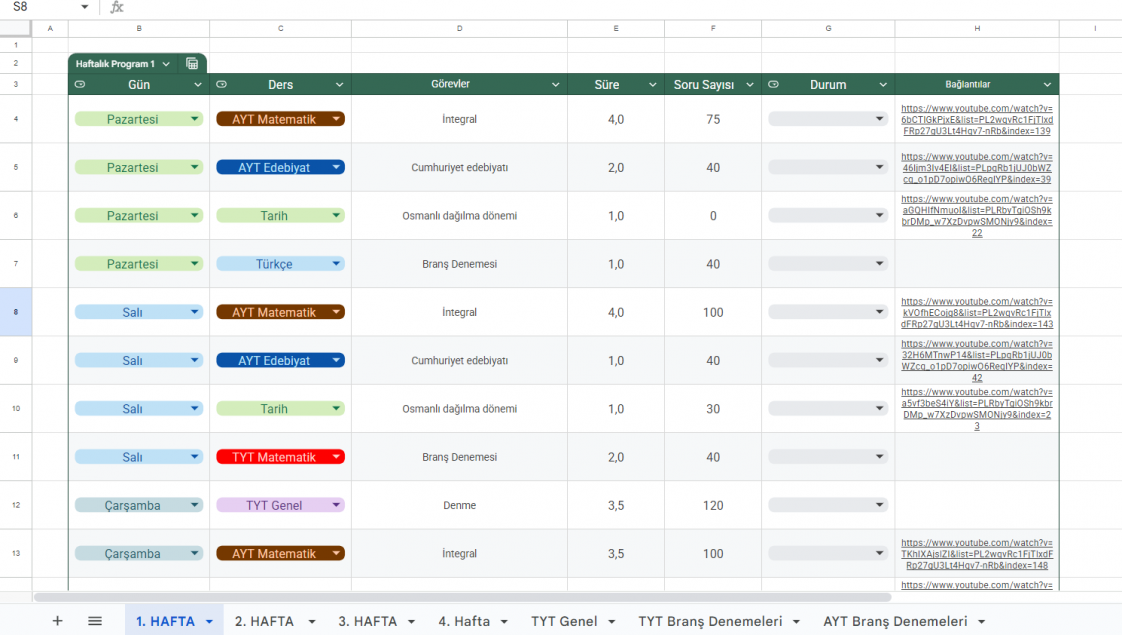Click the table view icon beside Haftalık Program 1
1122x635 pixels.
point(192,64)
